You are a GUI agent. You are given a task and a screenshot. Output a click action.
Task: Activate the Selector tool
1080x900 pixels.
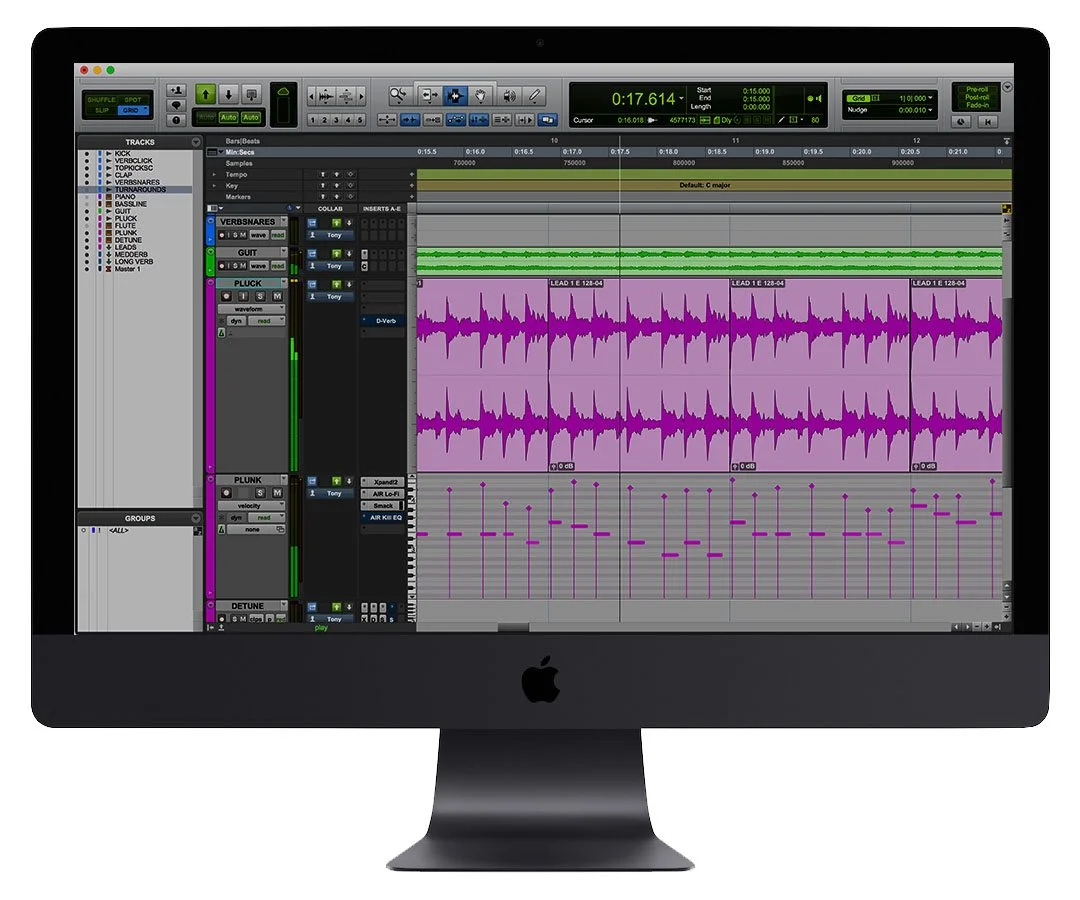(x=455, y=96)
